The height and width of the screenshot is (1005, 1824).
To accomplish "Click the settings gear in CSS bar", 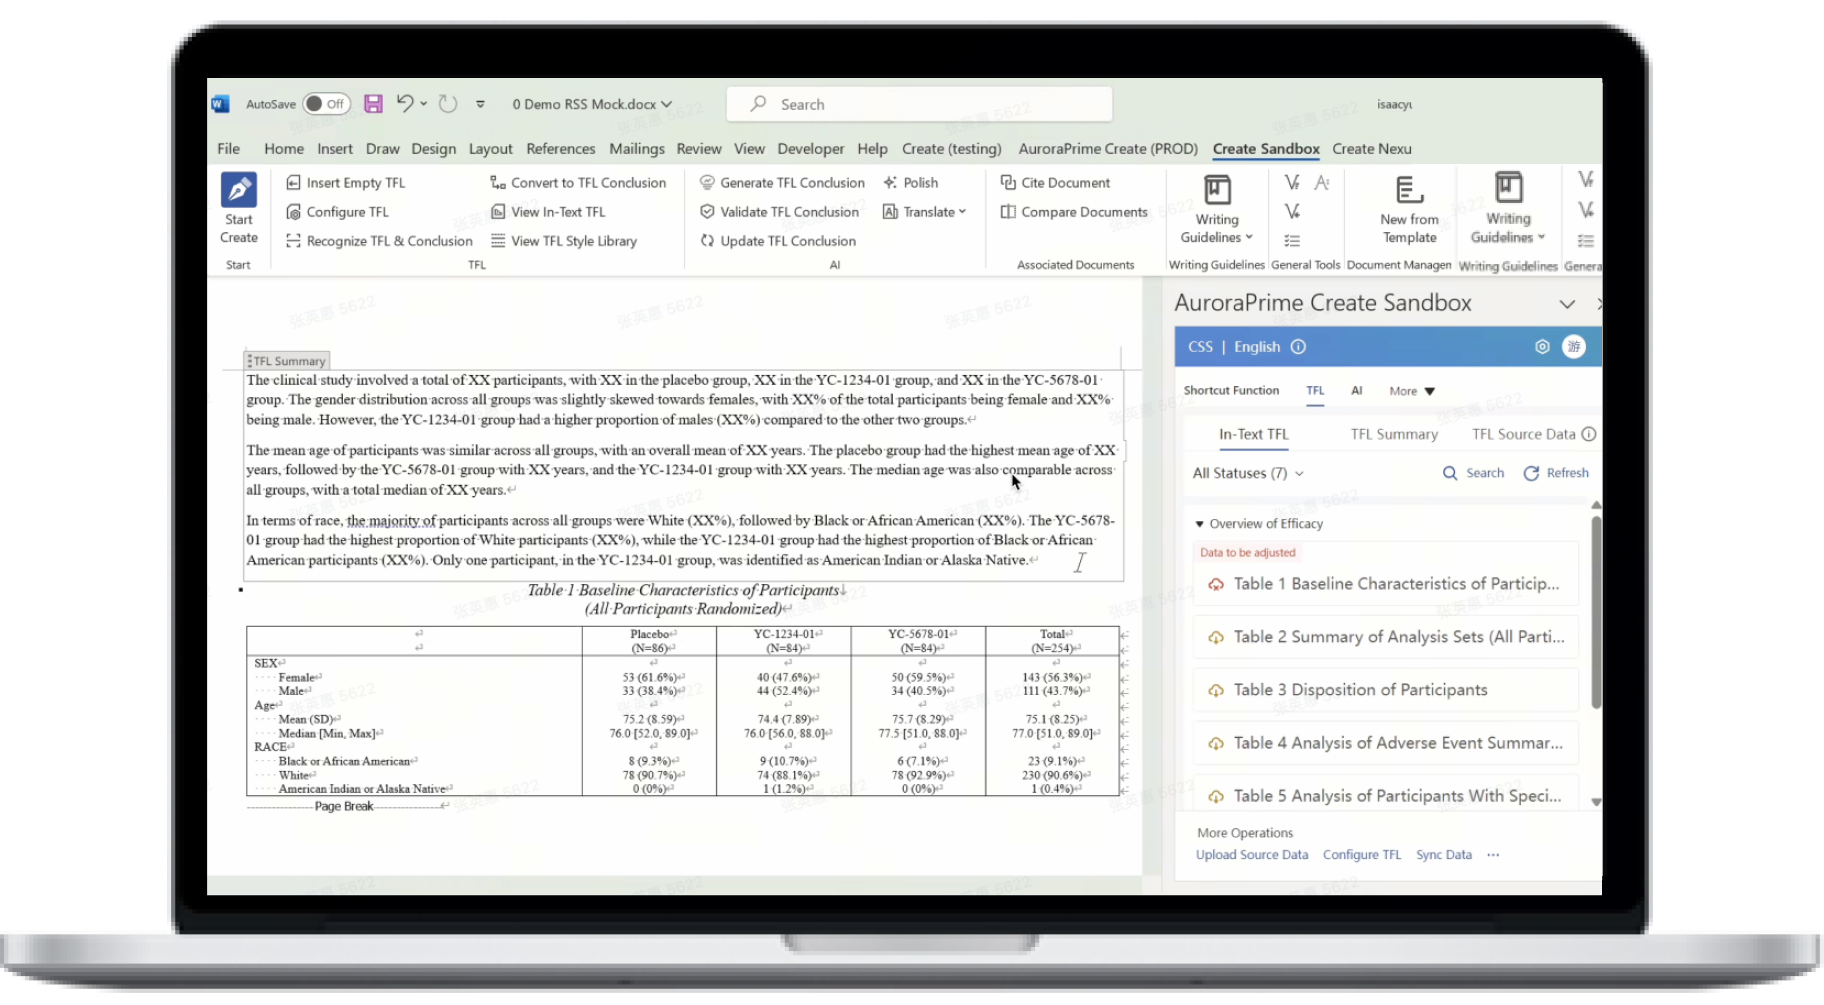I will [1542, 347].
